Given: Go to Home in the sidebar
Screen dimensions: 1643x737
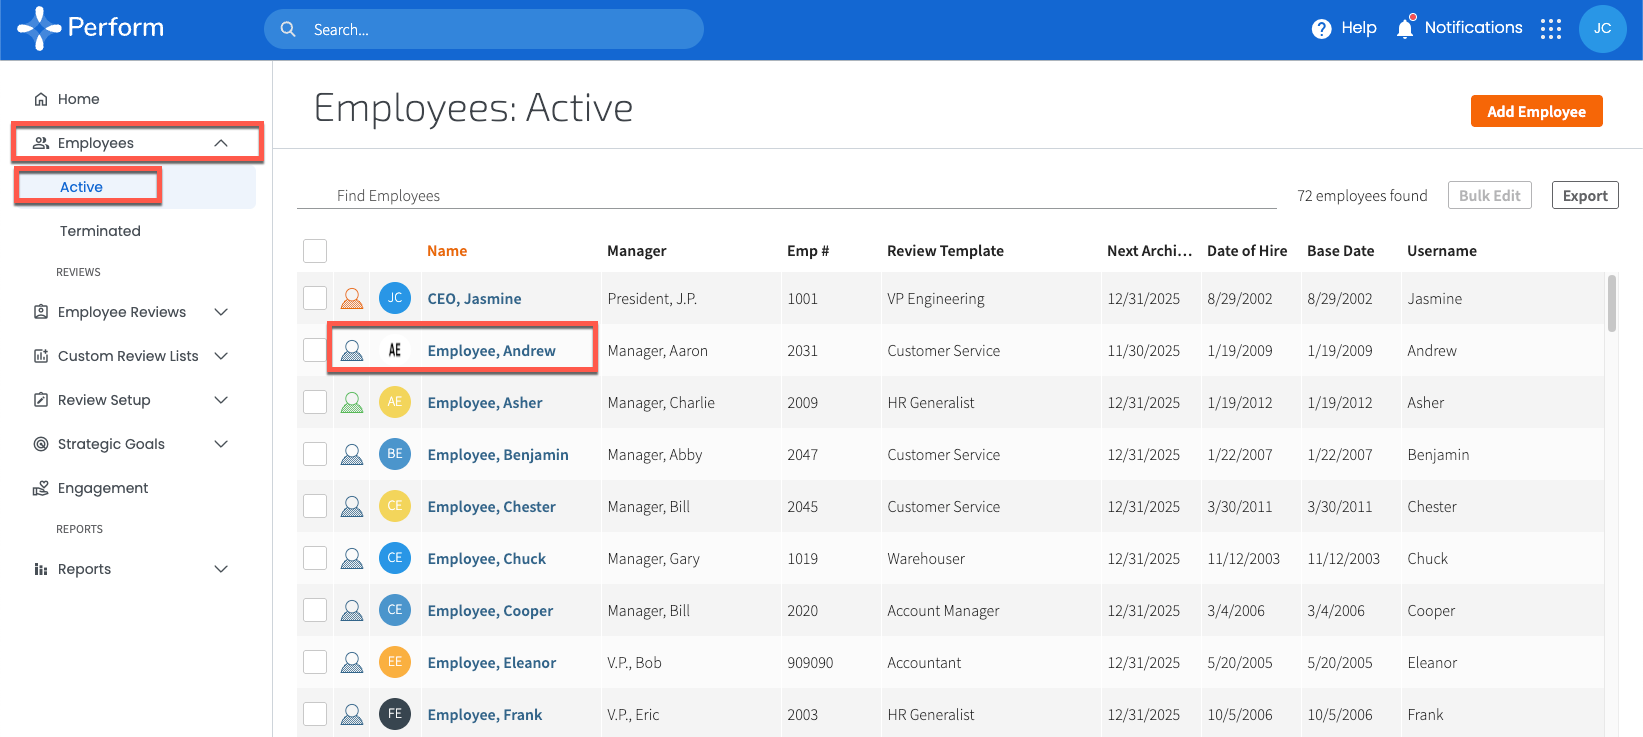Looking at the screenshot, I should point(78,99).
